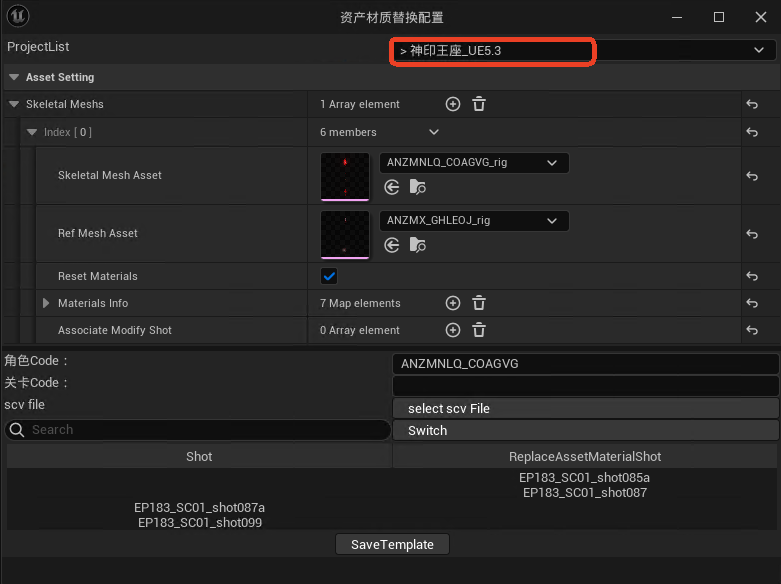The width and height of the screenshot is (781, 584).
Task: Use selected asset for Ref Mesh Asset
Action: pos(392,245)
